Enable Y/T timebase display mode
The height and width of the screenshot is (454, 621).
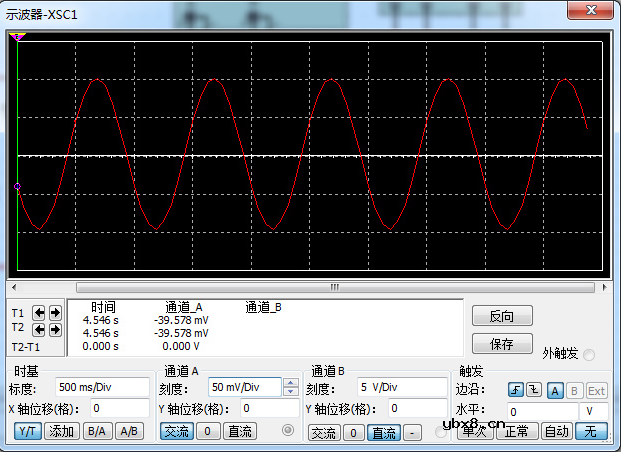27,431
